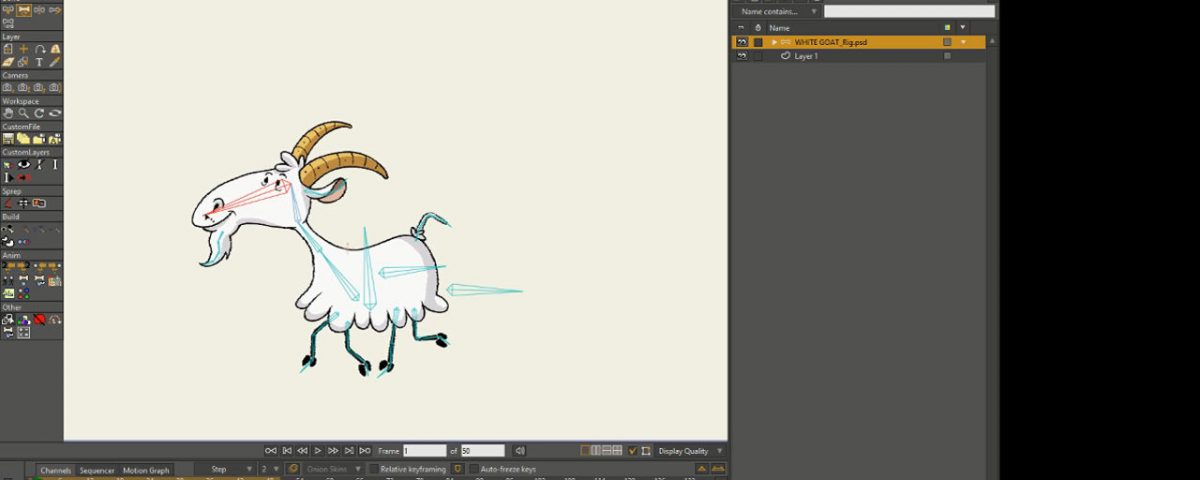Click the total frames field showing 50
The image size is (1200, 480).
[483, 451]
